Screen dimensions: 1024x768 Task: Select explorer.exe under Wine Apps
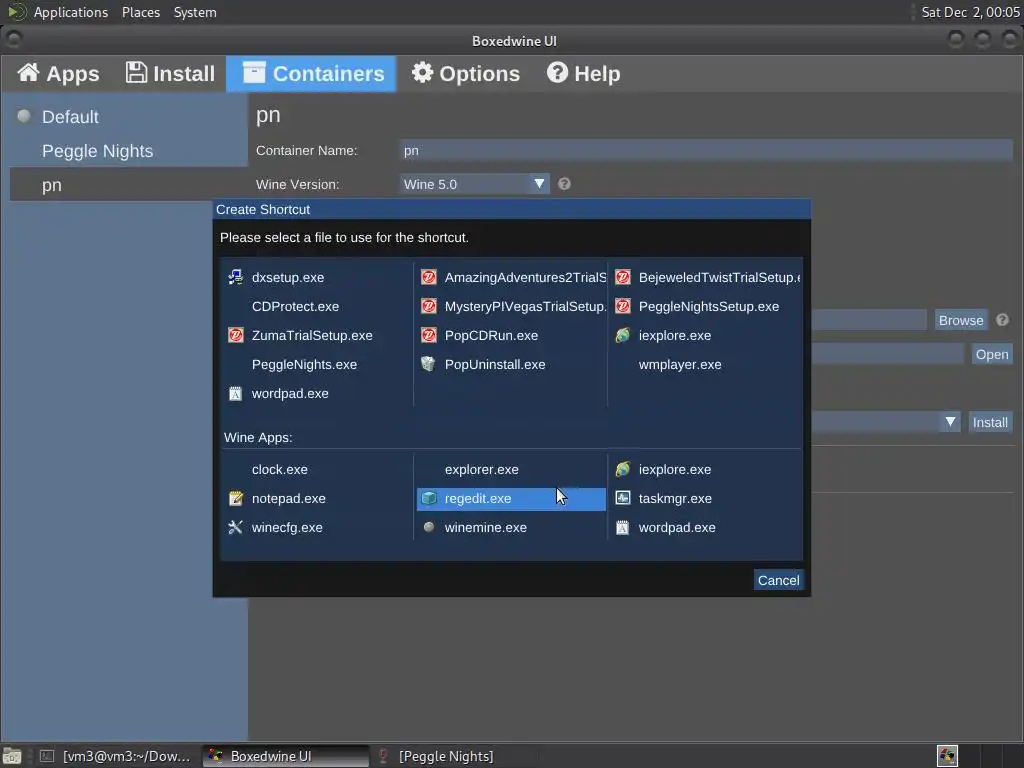point(481,470)
